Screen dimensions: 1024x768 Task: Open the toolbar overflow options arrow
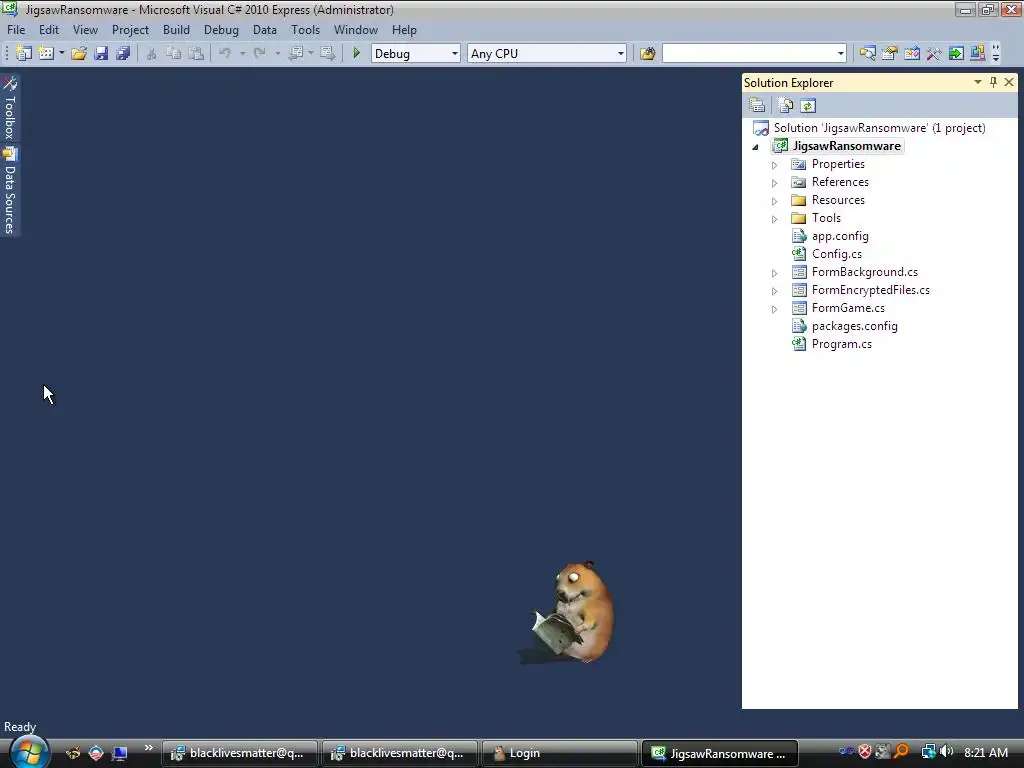point(996,54)
